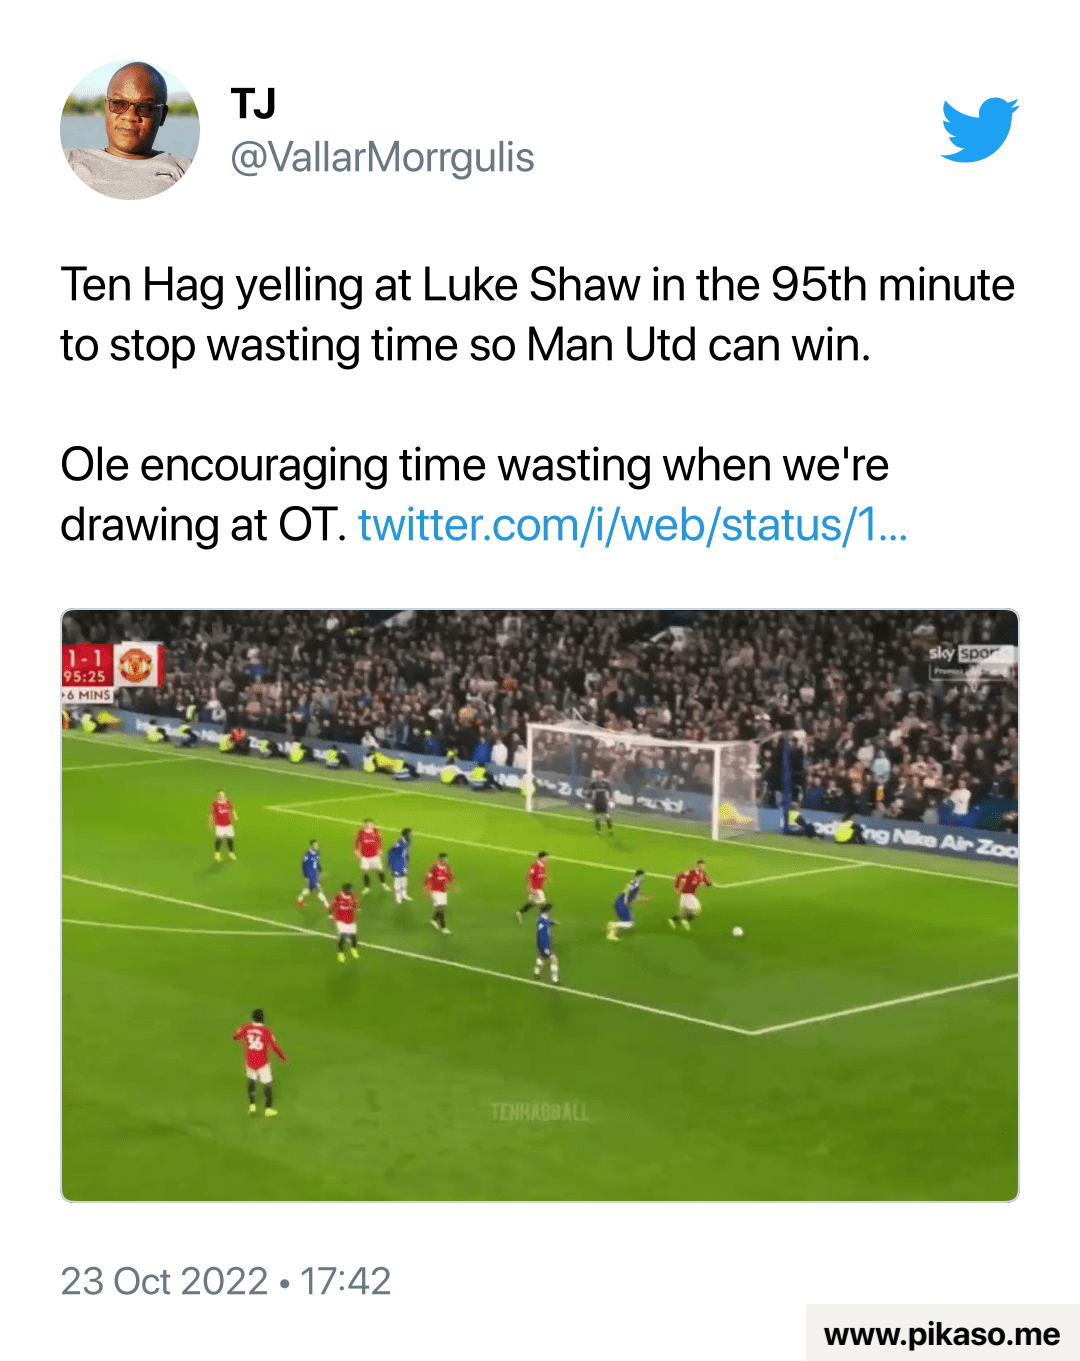Click the 1-1 score overlay

pyautogui.click(x=86, y=657)
